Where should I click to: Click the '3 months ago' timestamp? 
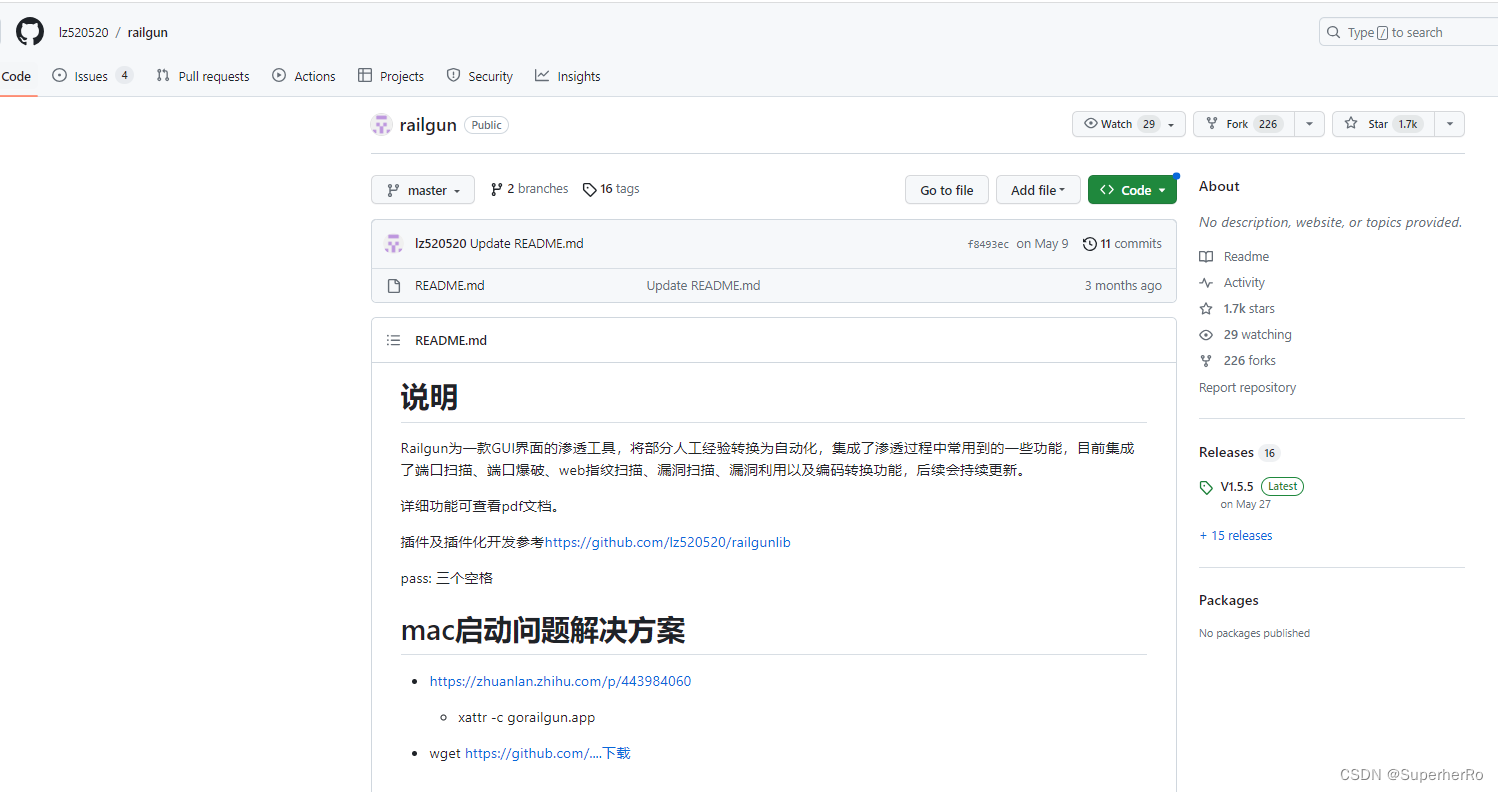1123,286
